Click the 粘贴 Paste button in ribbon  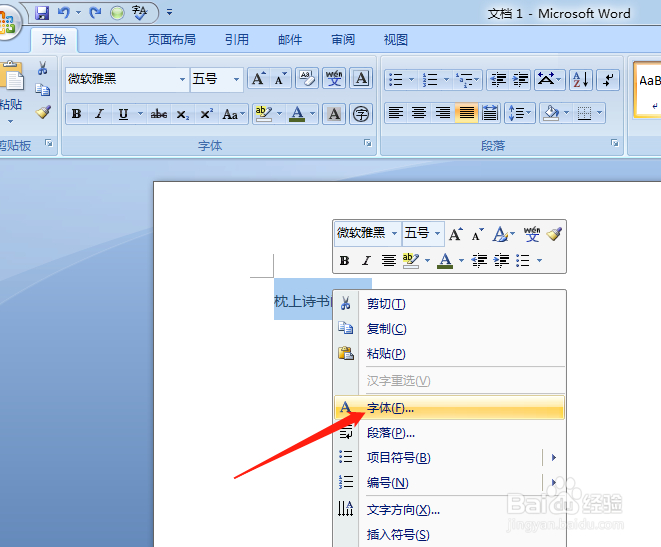11,92
